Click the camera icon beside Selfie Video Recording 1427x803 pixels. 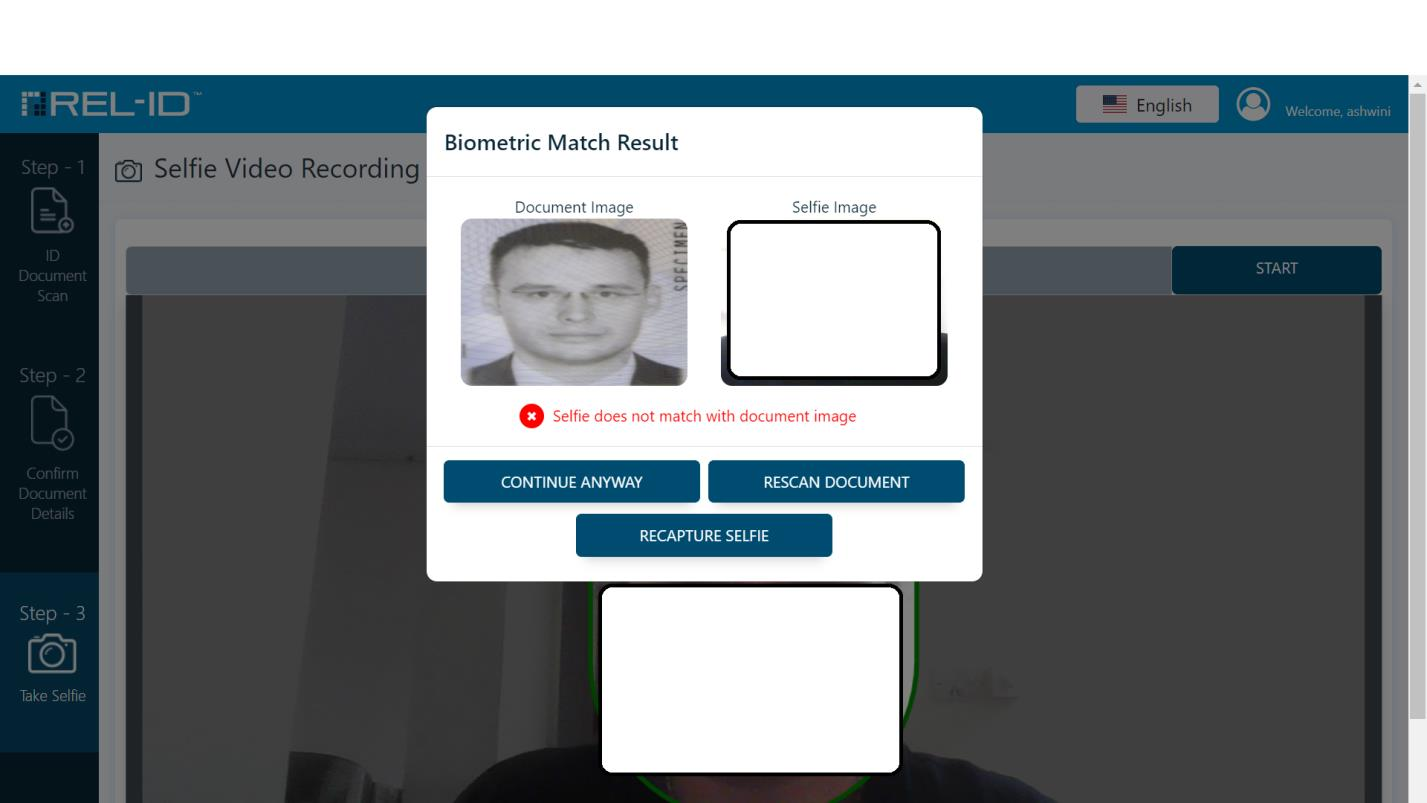point(128,171)
